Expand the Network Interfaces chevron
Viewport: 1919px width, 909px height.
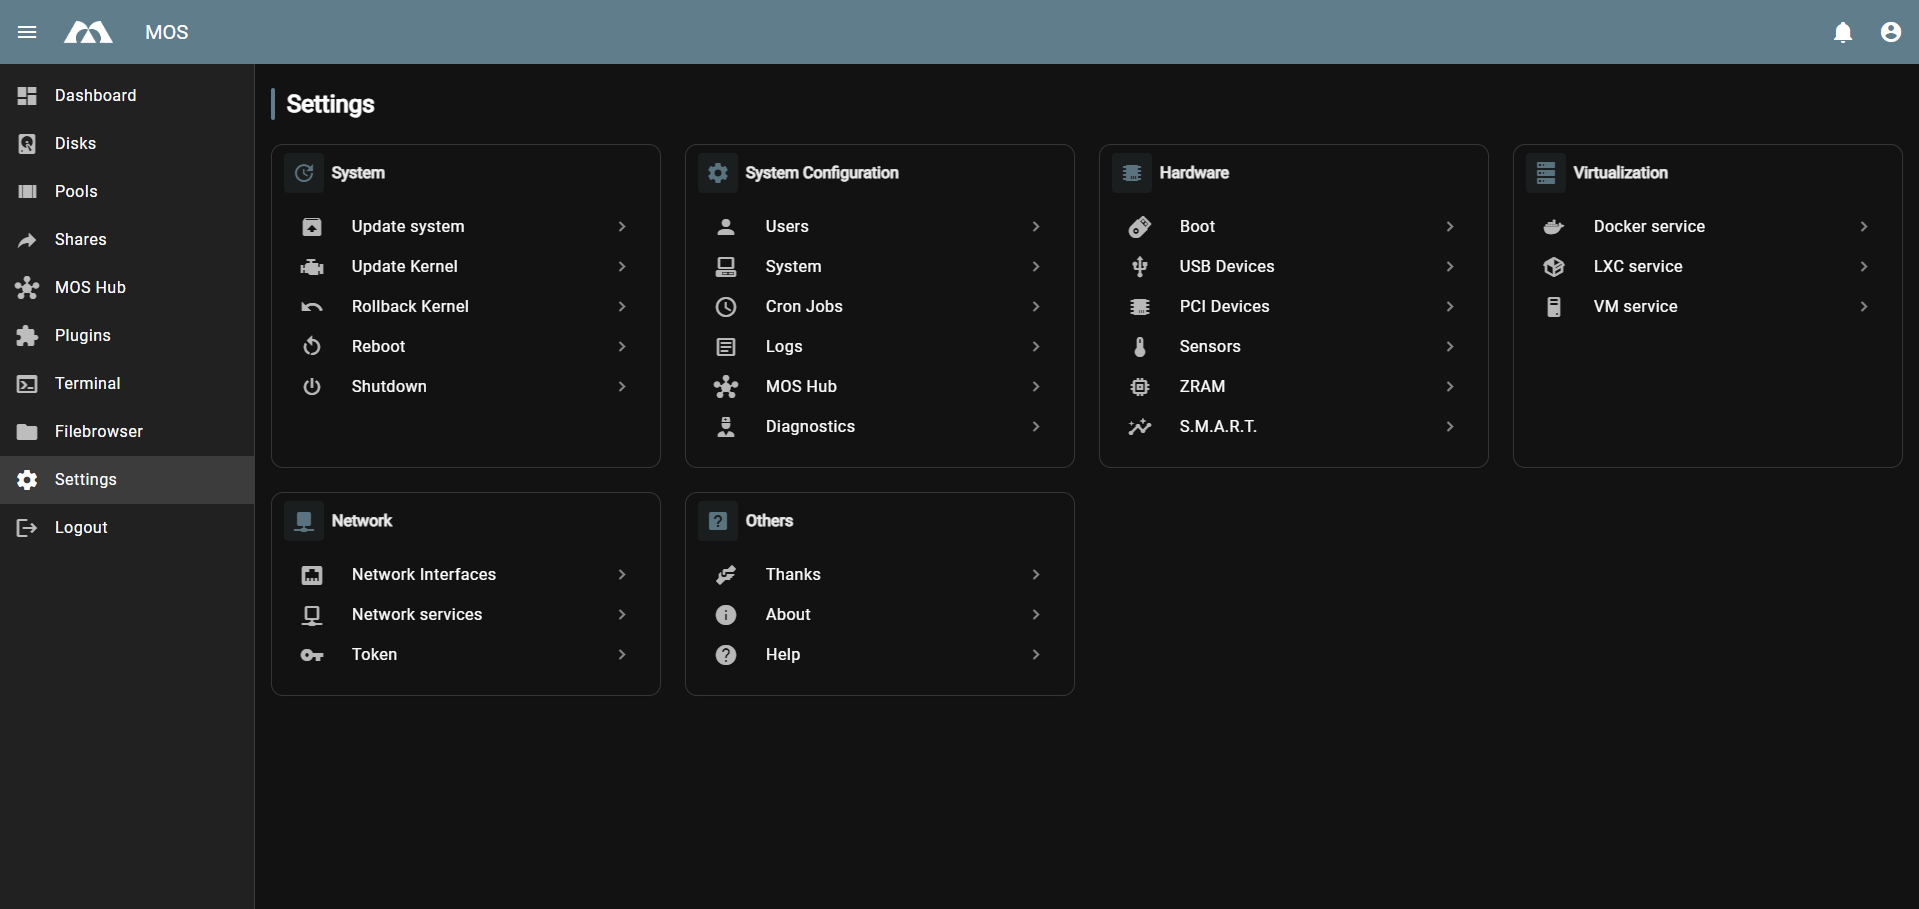tap(621, 574)
